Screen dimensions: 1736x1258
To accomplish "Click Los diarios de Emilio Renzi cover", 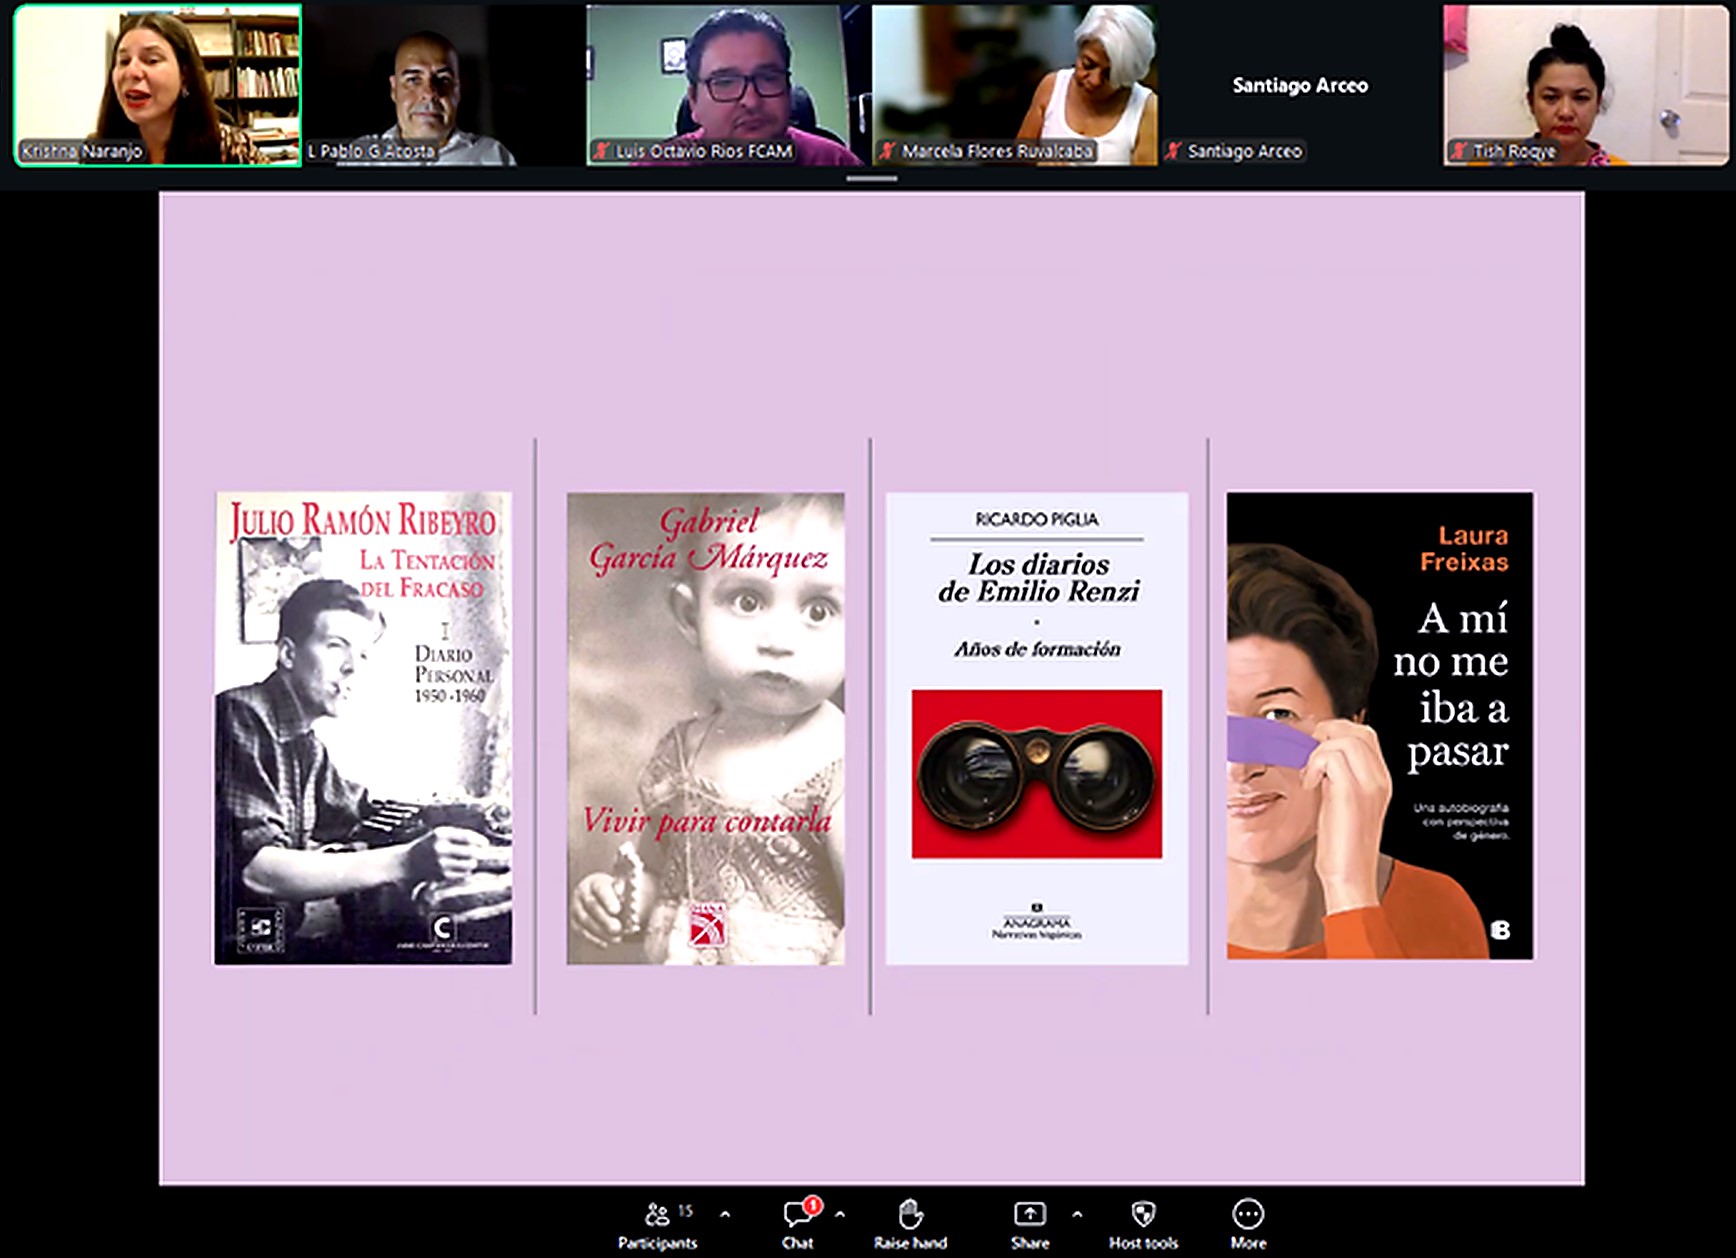I will point(1037,728).
